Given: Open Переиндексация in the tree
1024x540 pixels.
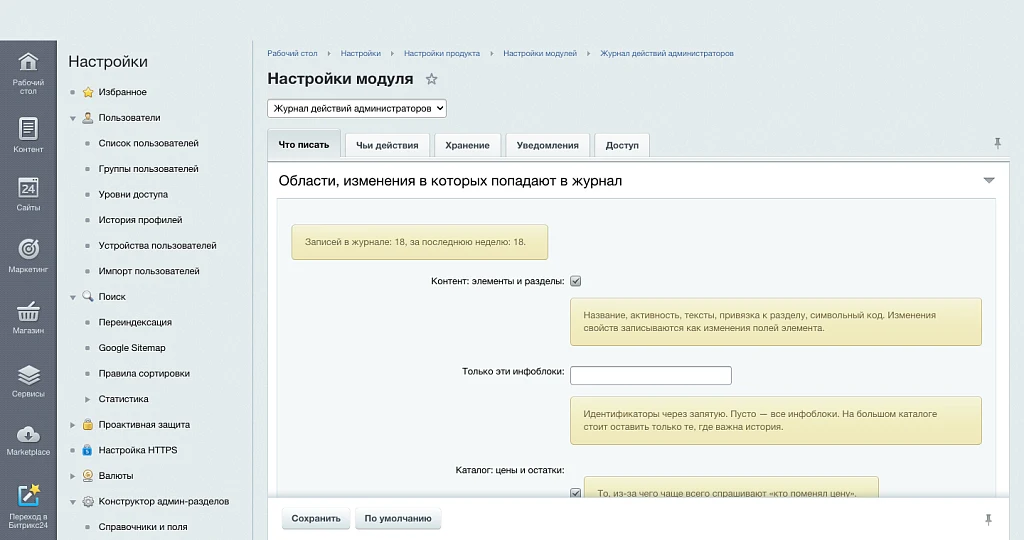Looking at the screenshot, I should (135, 322).
